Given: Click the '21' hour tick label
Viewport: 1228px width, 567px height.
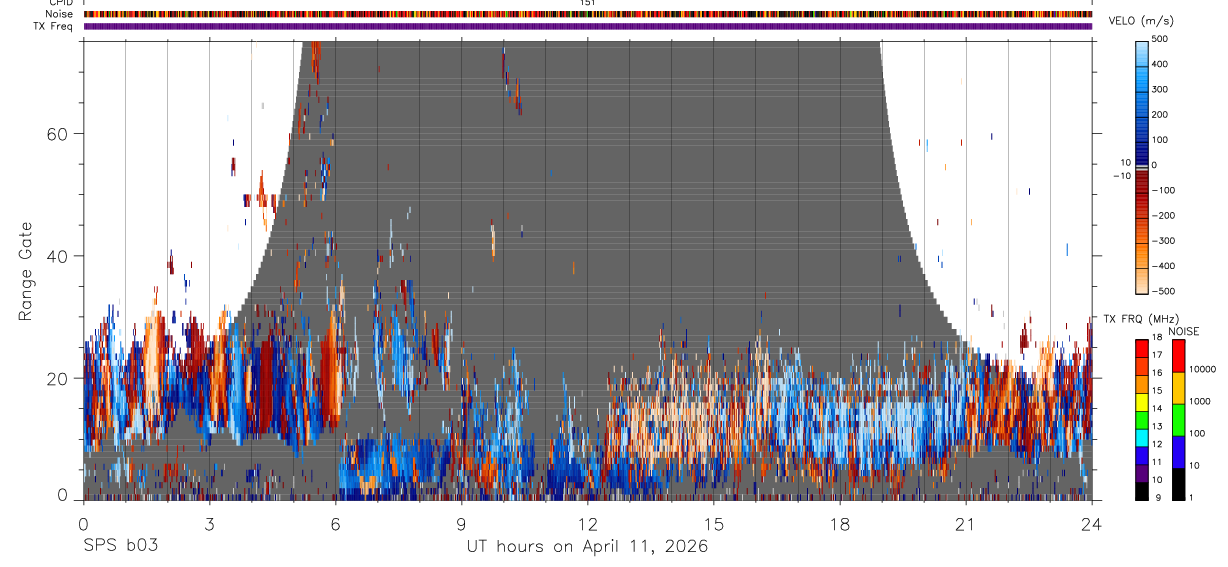Looking at the screenshot, I should pos(966,524).
